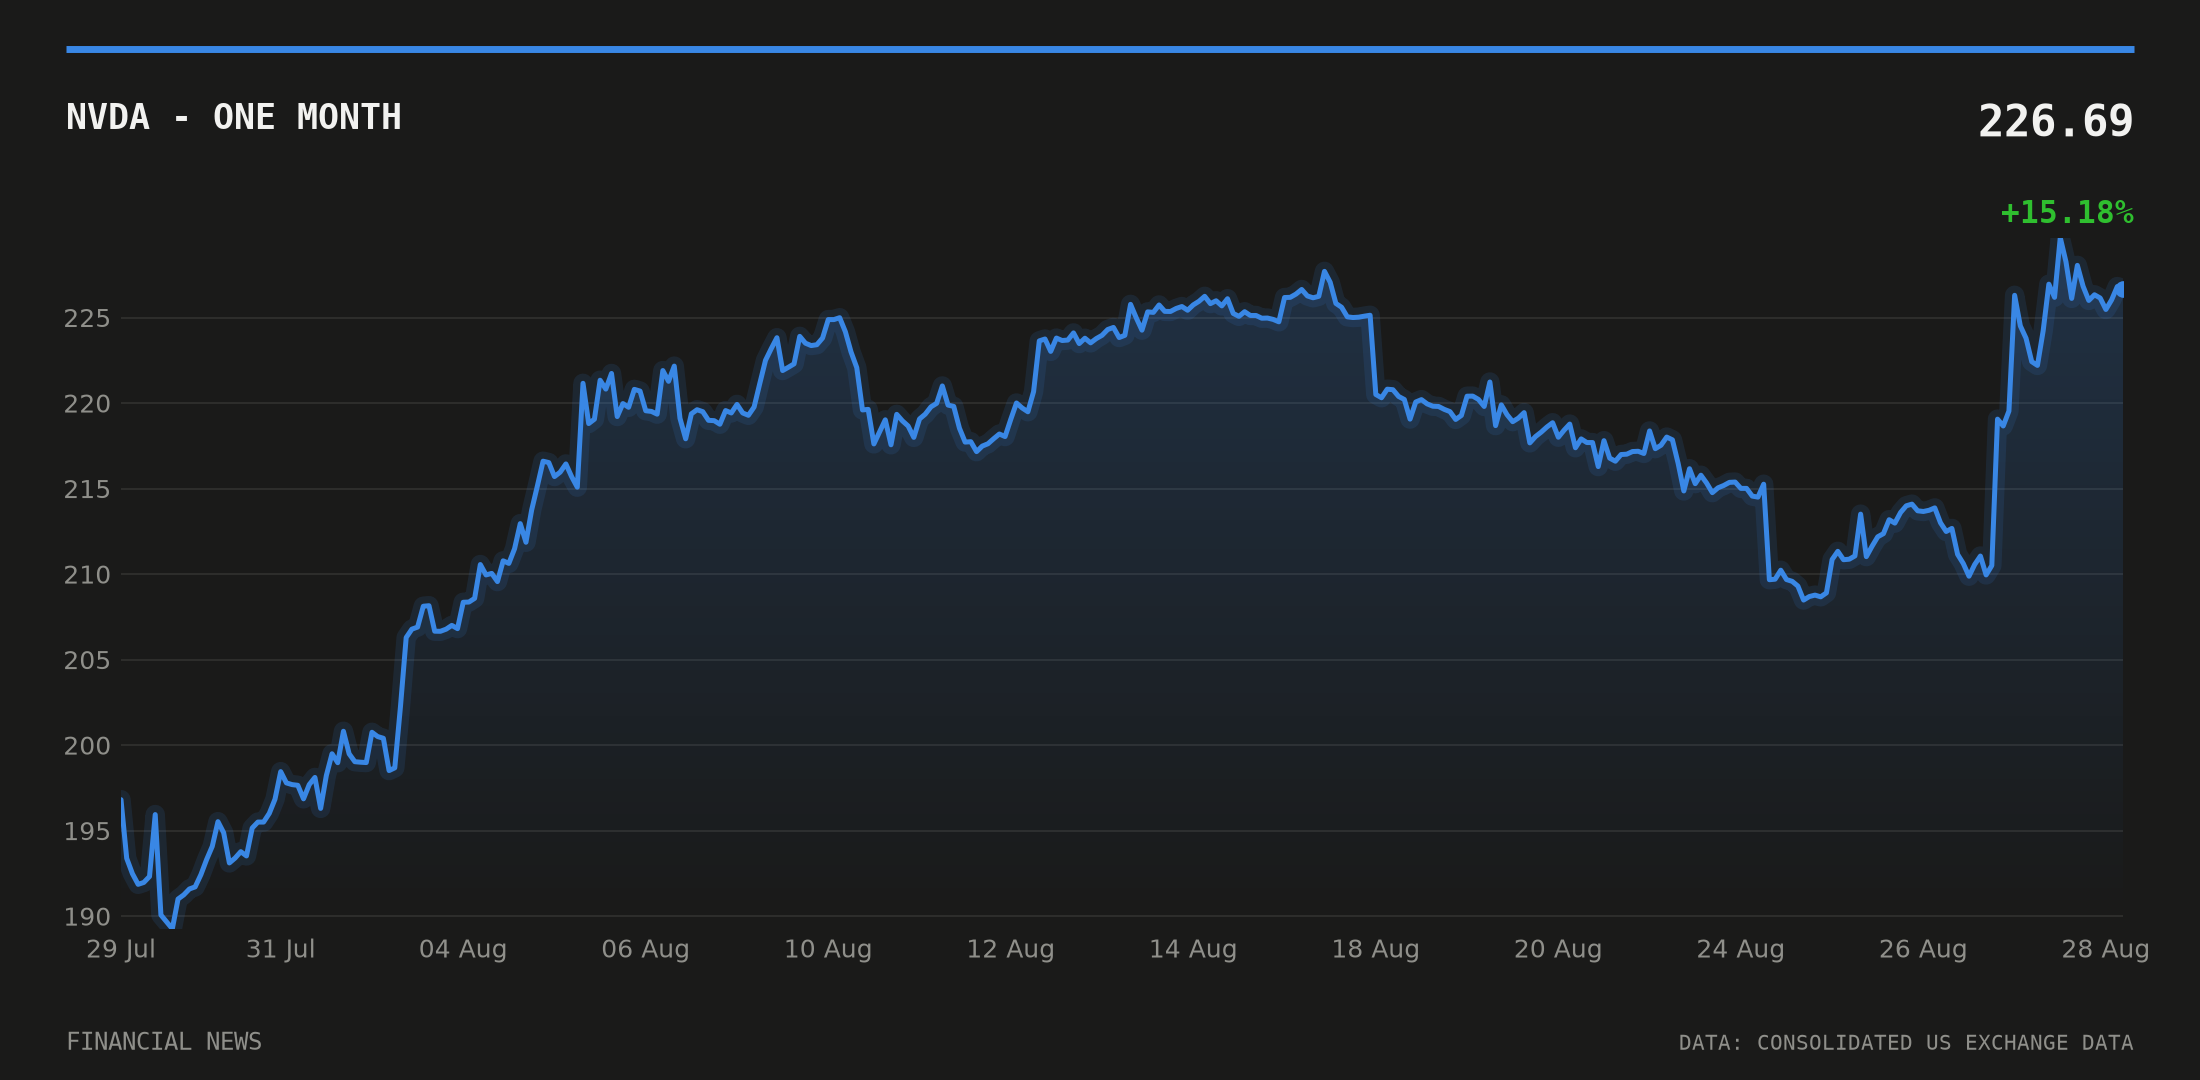
Task: Click the 31 Jul date label
Action: (281, 949)
